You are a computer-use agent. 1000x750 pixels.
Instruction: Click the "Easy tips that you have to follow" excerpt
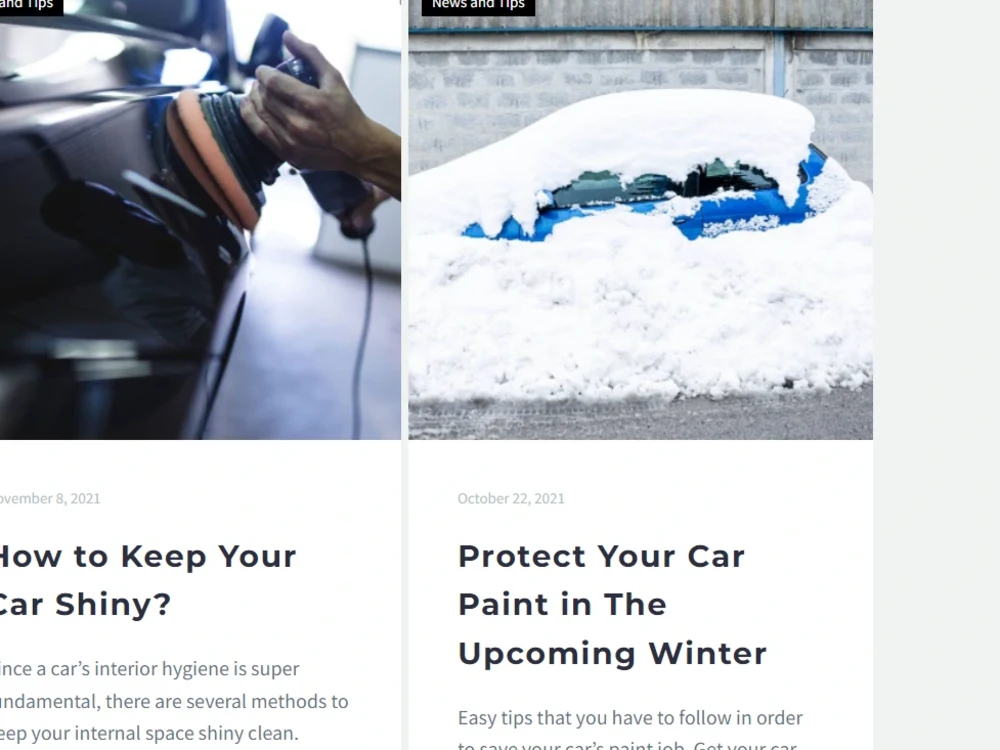(x=630, y=728)
